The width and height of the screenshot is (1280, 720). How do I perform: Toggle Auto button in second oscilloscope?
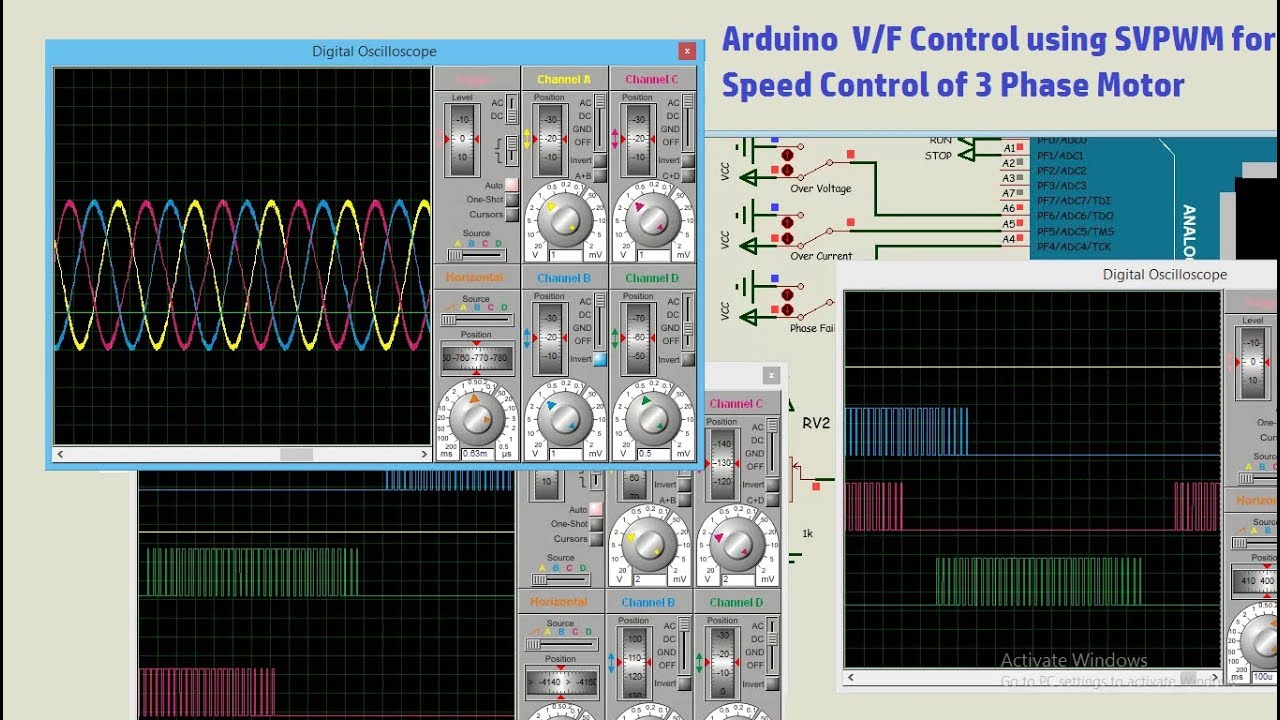[x=596, y=509]
